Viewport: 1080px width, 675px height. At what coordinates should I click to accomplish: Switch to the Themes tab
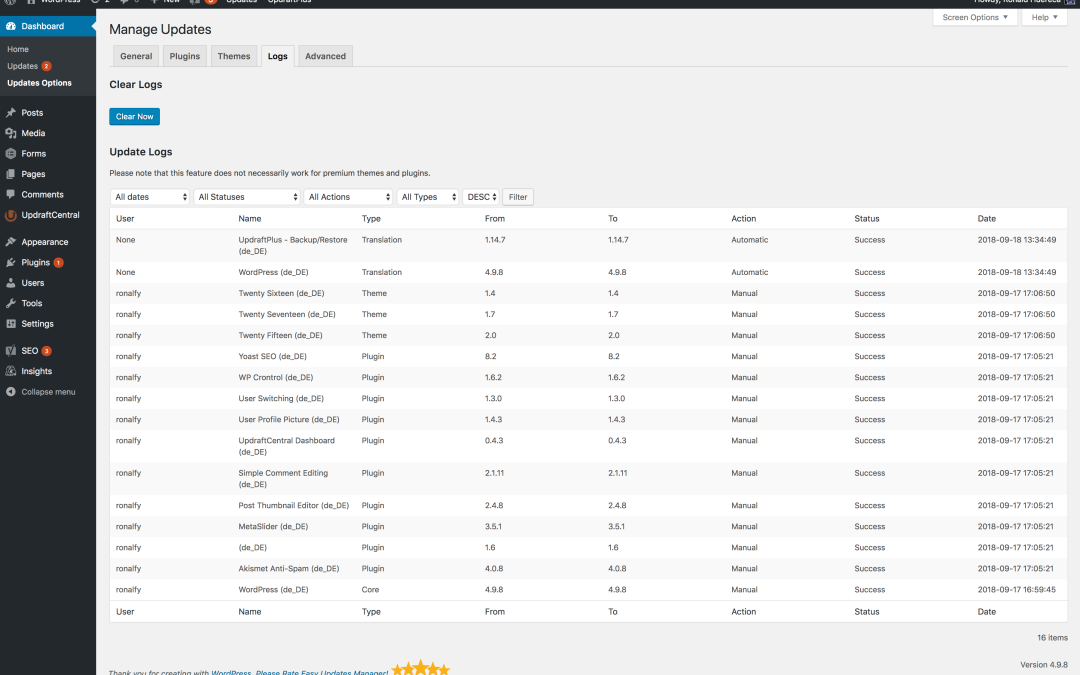pos(233,56)
